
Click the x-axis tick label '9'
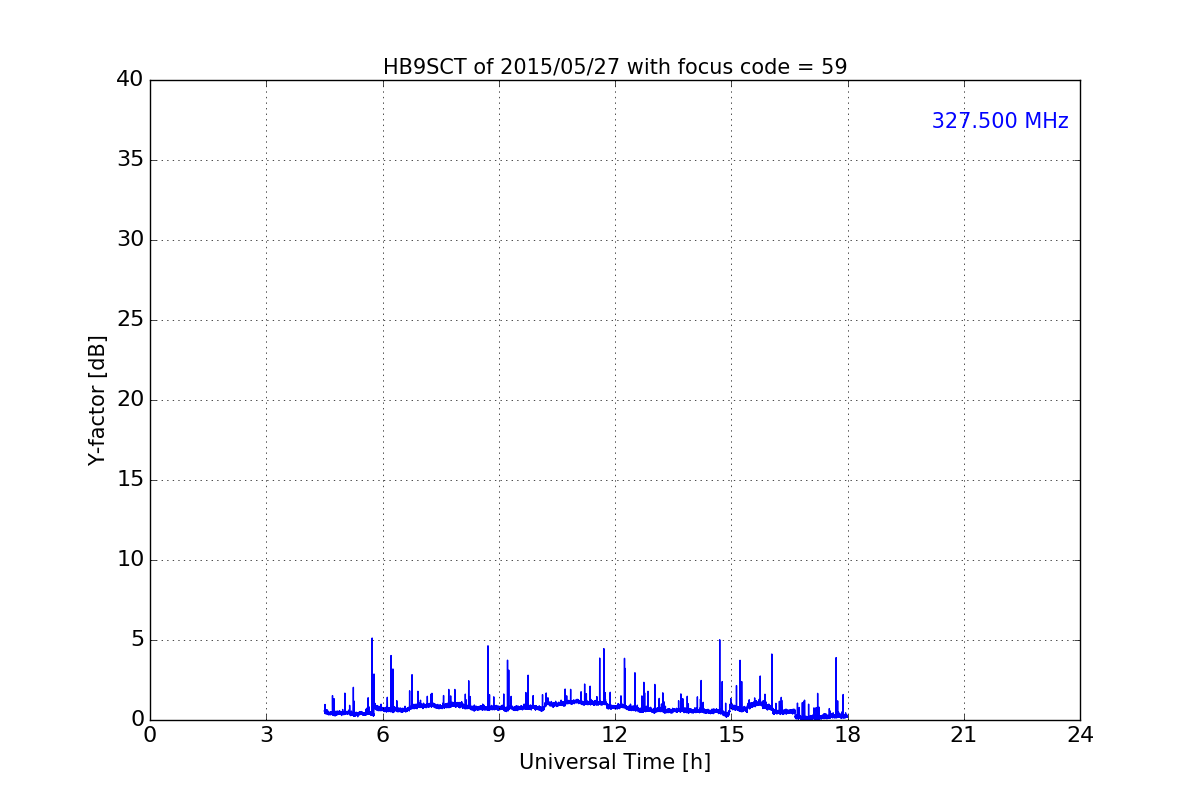point(499,735)
